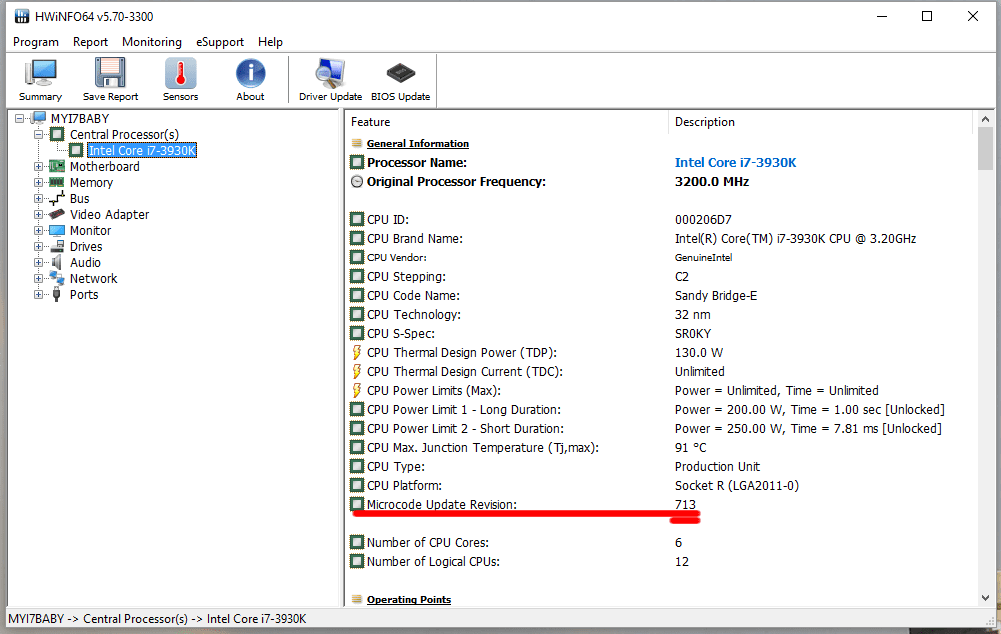Open the About info icon
Viewport: 1001px width, 634px height.
click(250, 79)
